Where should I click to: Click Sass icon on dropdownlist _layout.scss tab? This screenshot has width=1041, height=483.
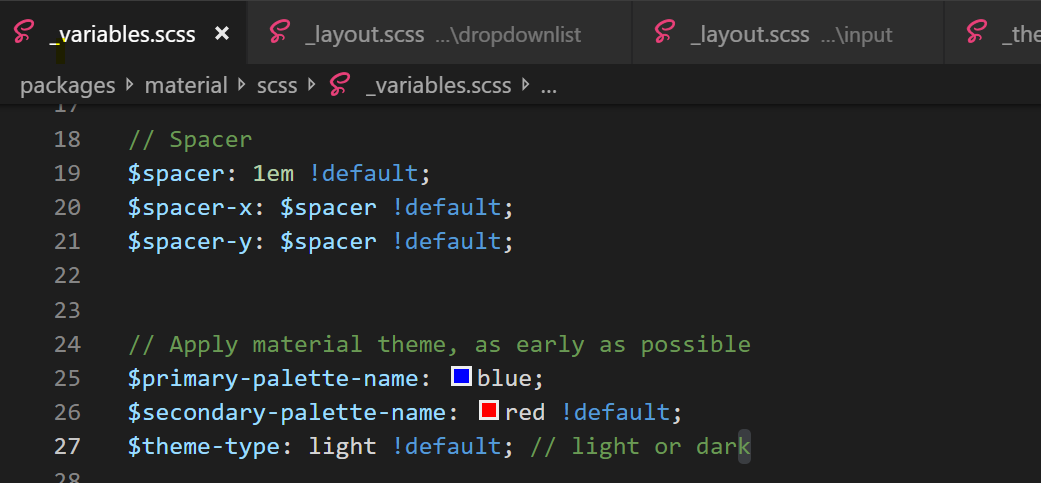[281, 33]
